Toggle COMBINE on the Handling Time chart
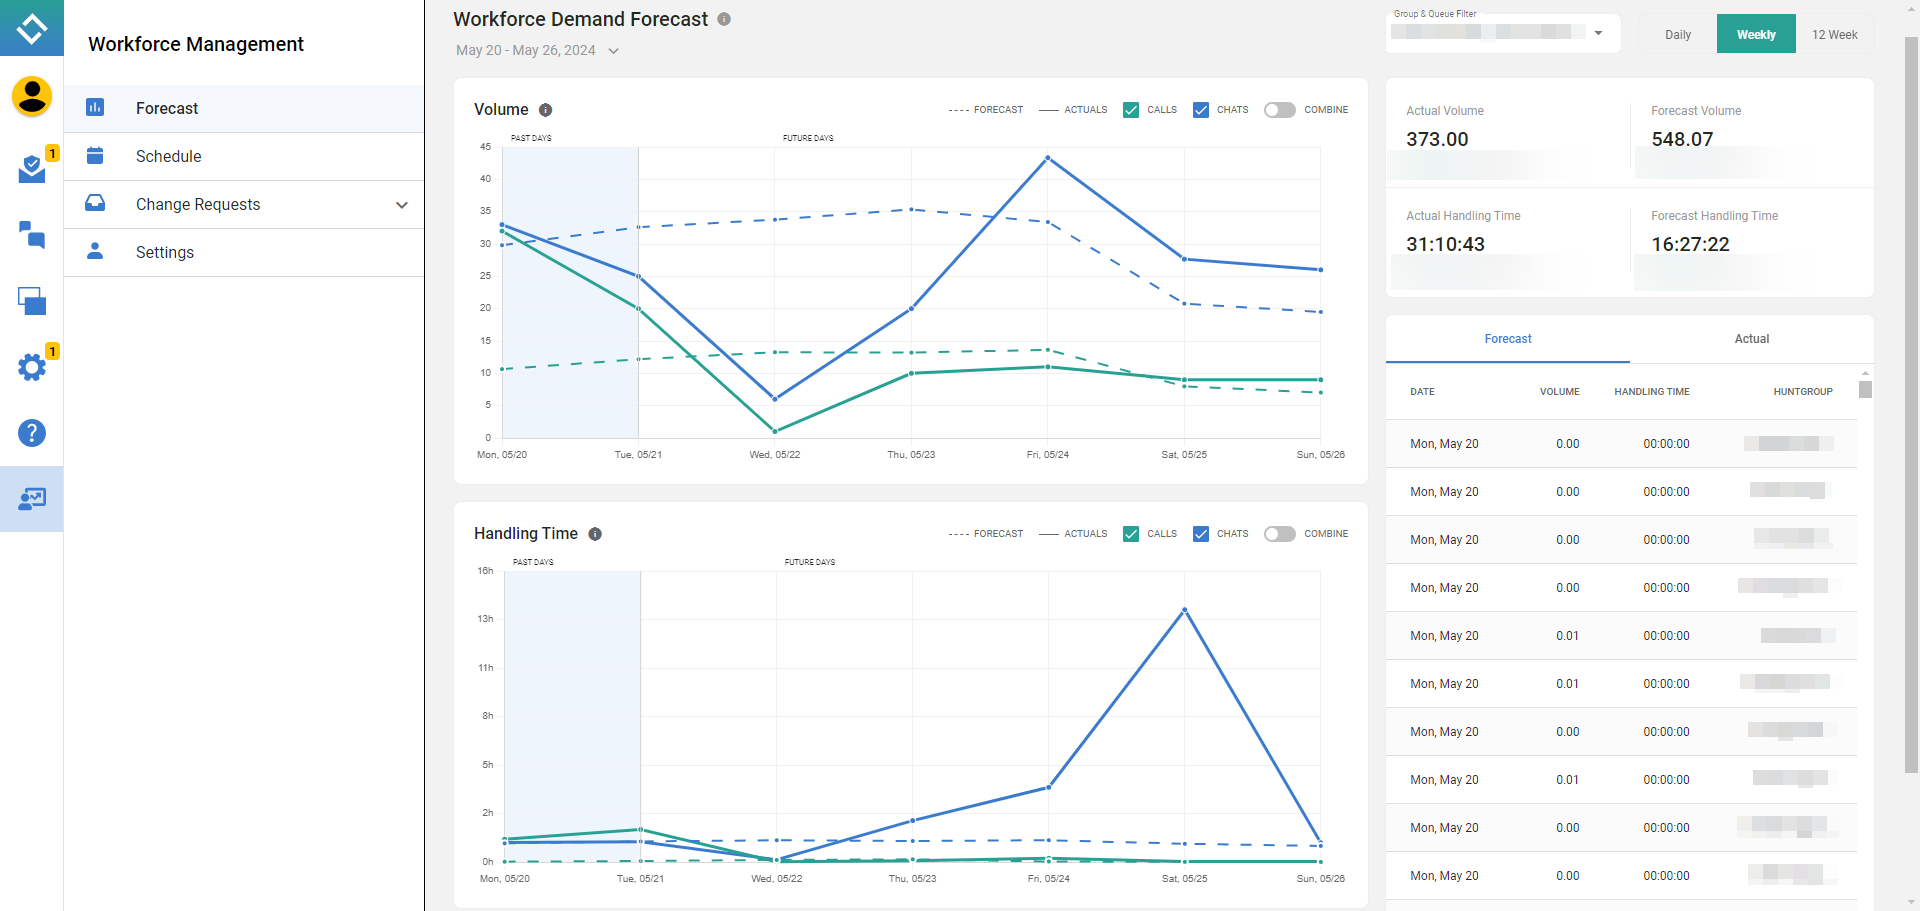Image resolution: width=1920 pixels, height=911 pixels. tap(1279, 534)
